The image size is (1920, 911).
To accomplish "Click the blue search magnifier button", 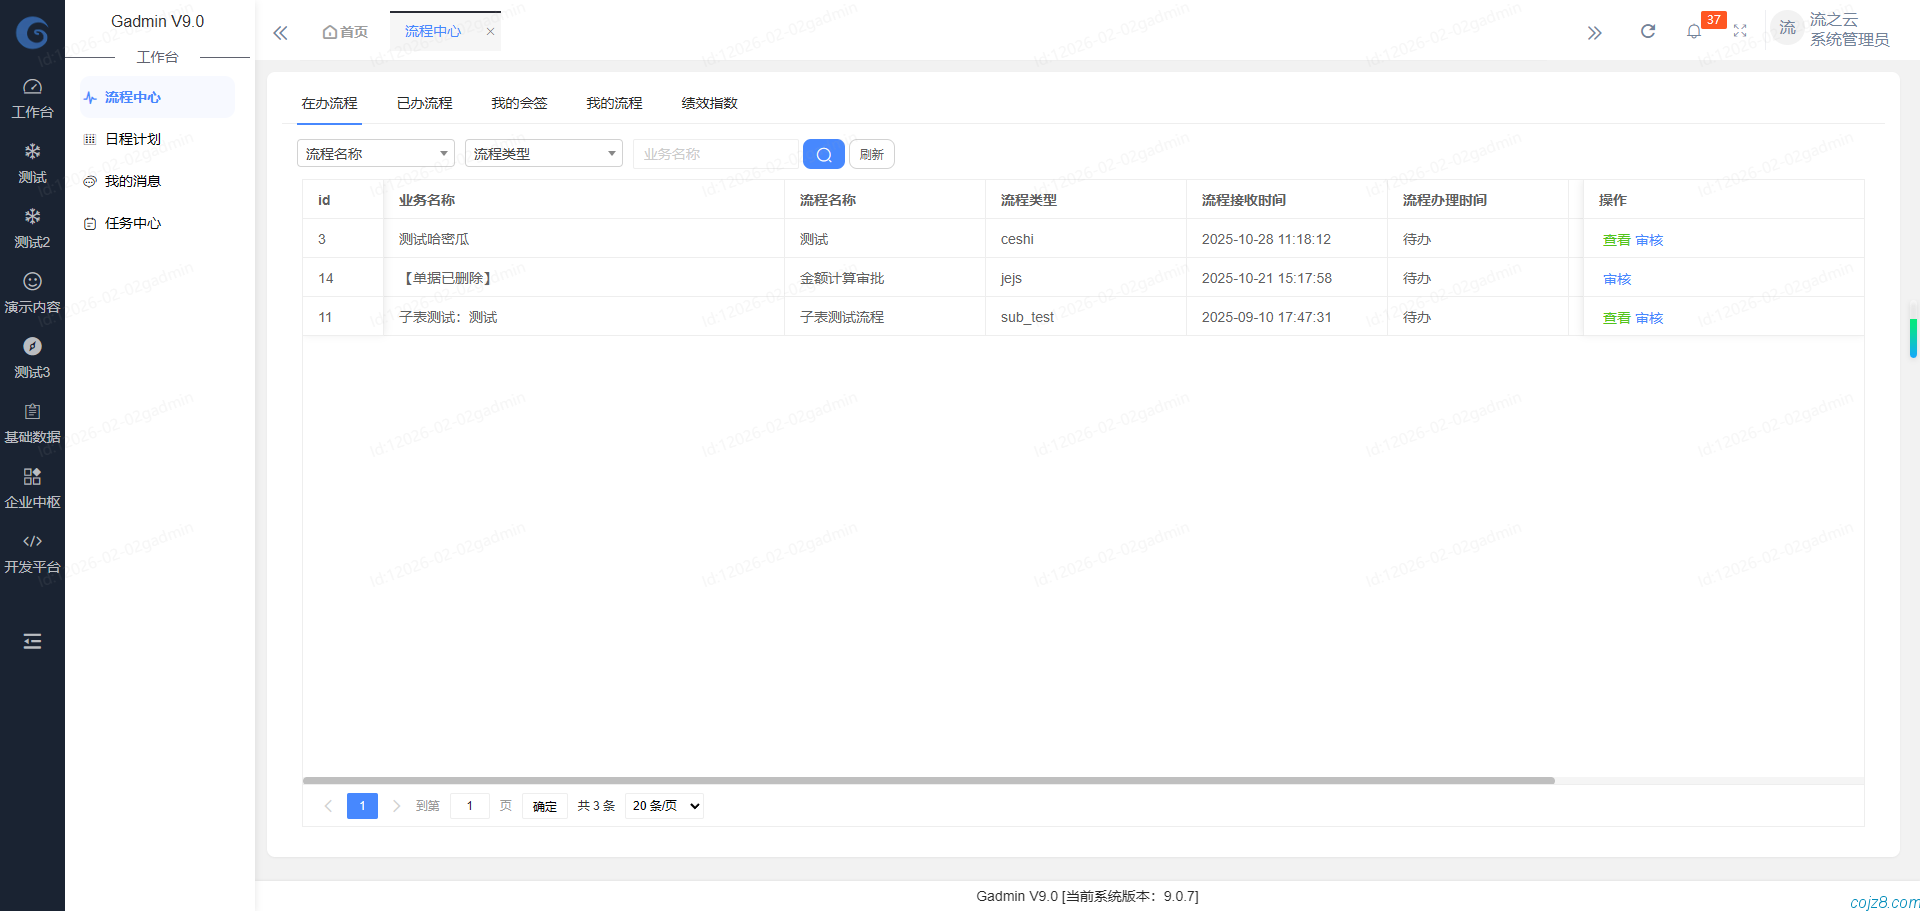I will 822,154.
